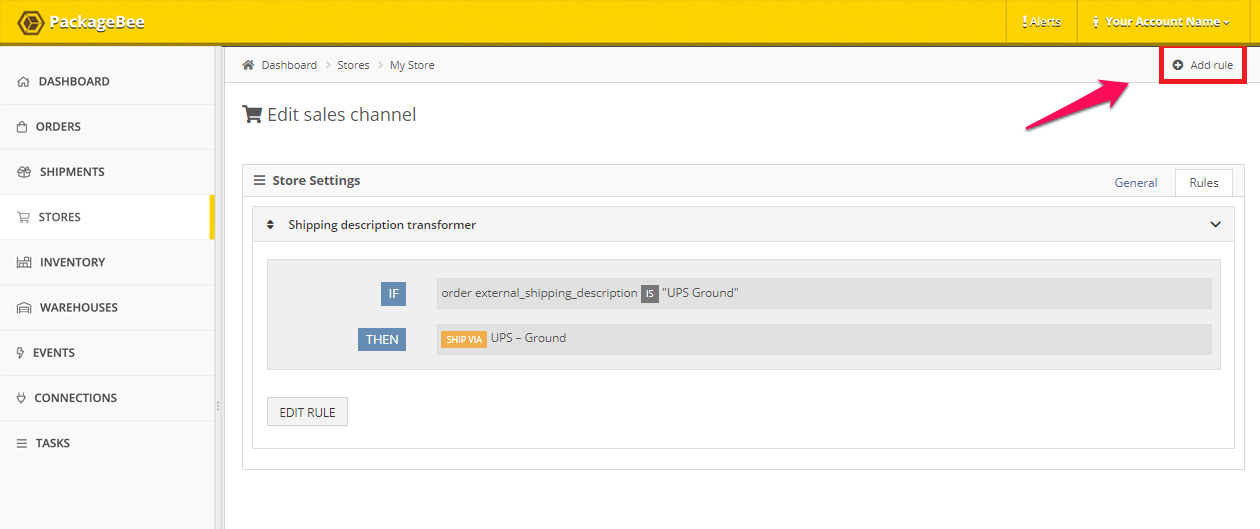Switch to the General tab

(x=1136, y=182)
